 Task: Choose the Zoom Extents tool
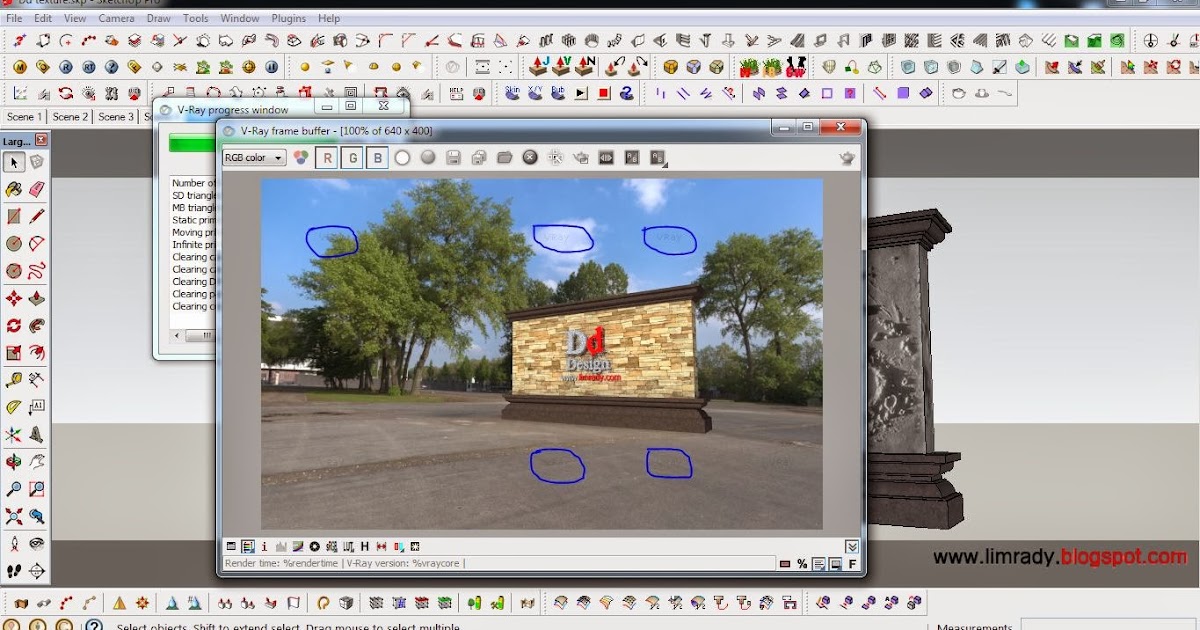tap(14, 516)
